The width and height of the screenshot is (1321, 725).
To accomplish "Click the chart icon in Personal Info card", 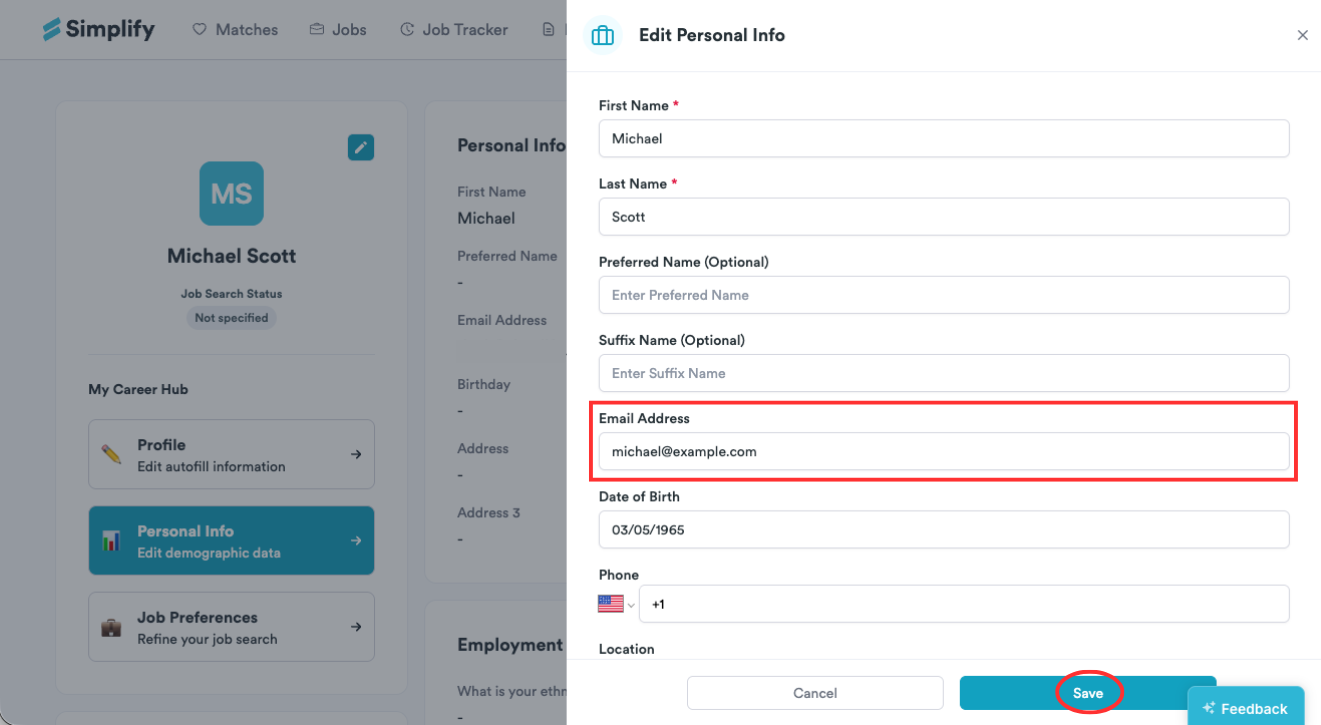I will click(112, 541).
